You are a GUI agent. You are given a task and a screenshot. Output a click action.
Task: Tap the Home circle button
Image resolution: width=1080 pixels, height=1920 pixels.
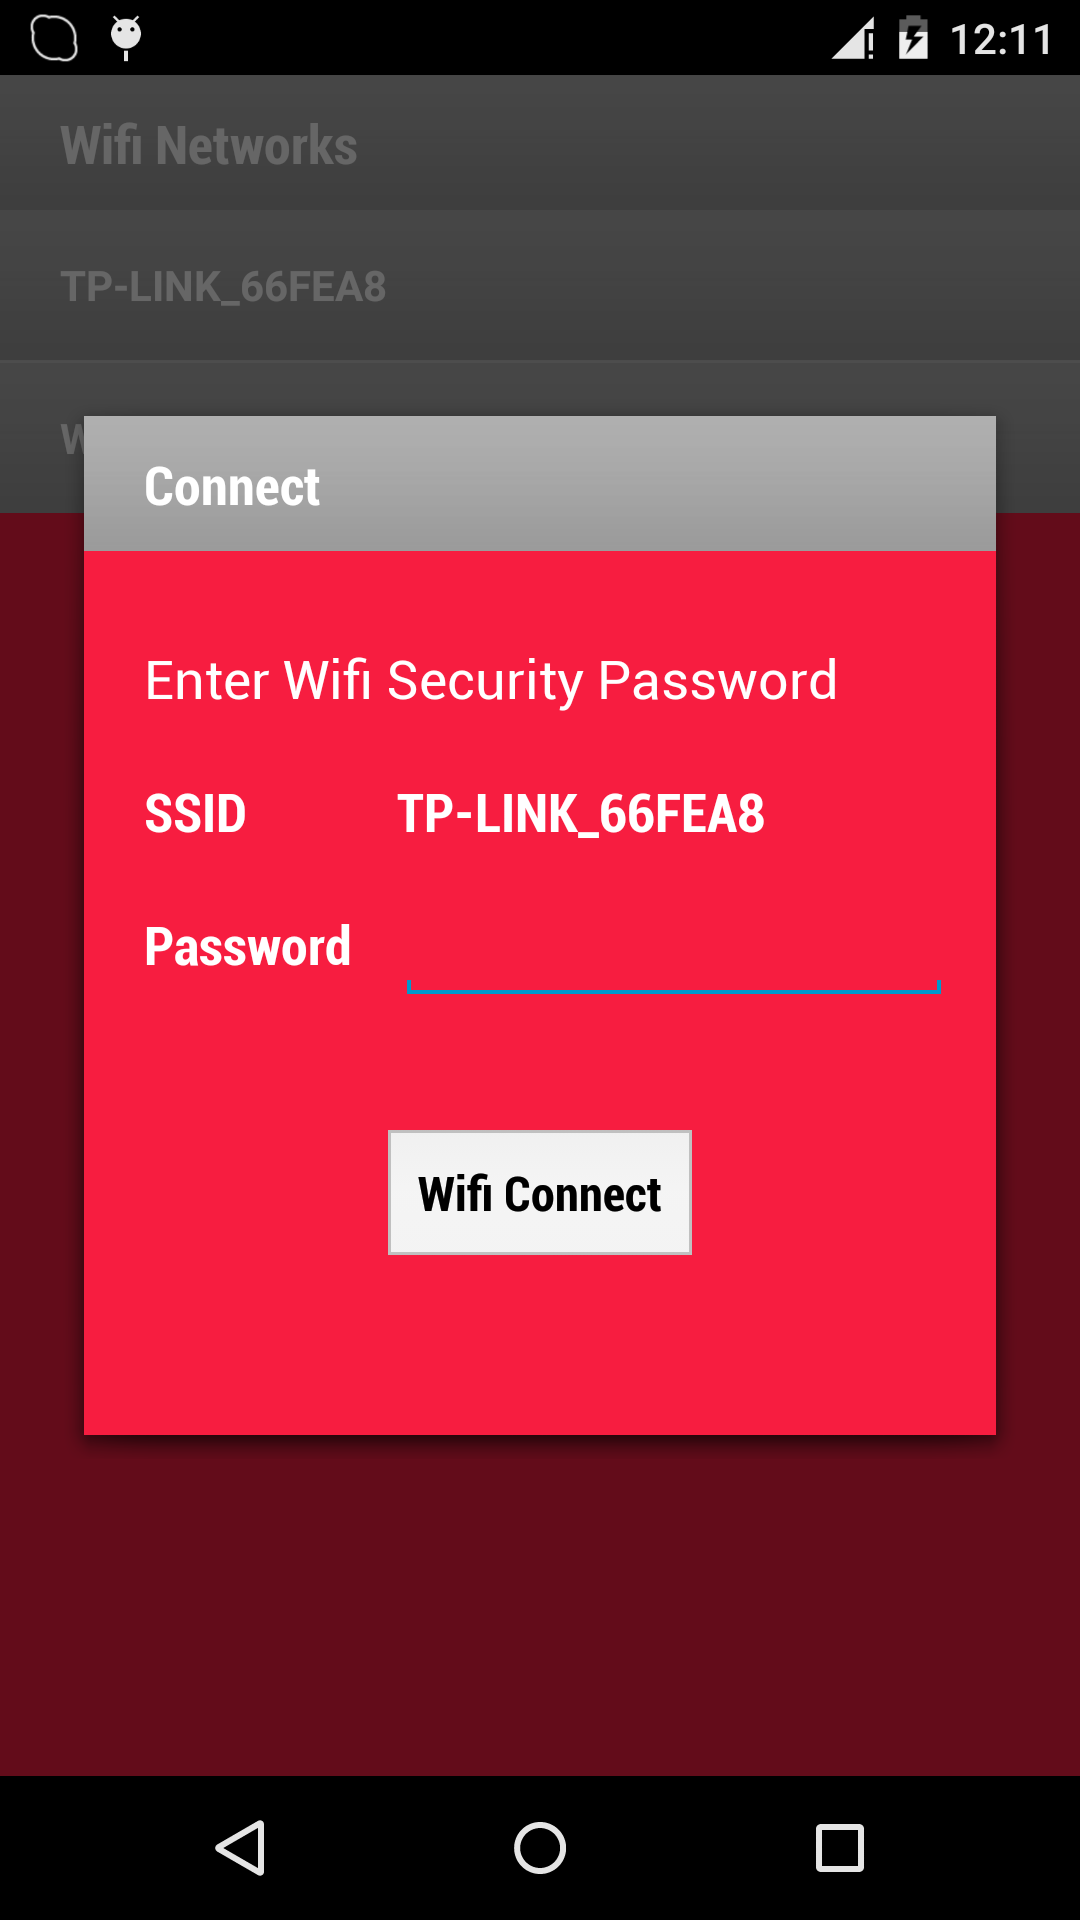(x=539, y=1848)
